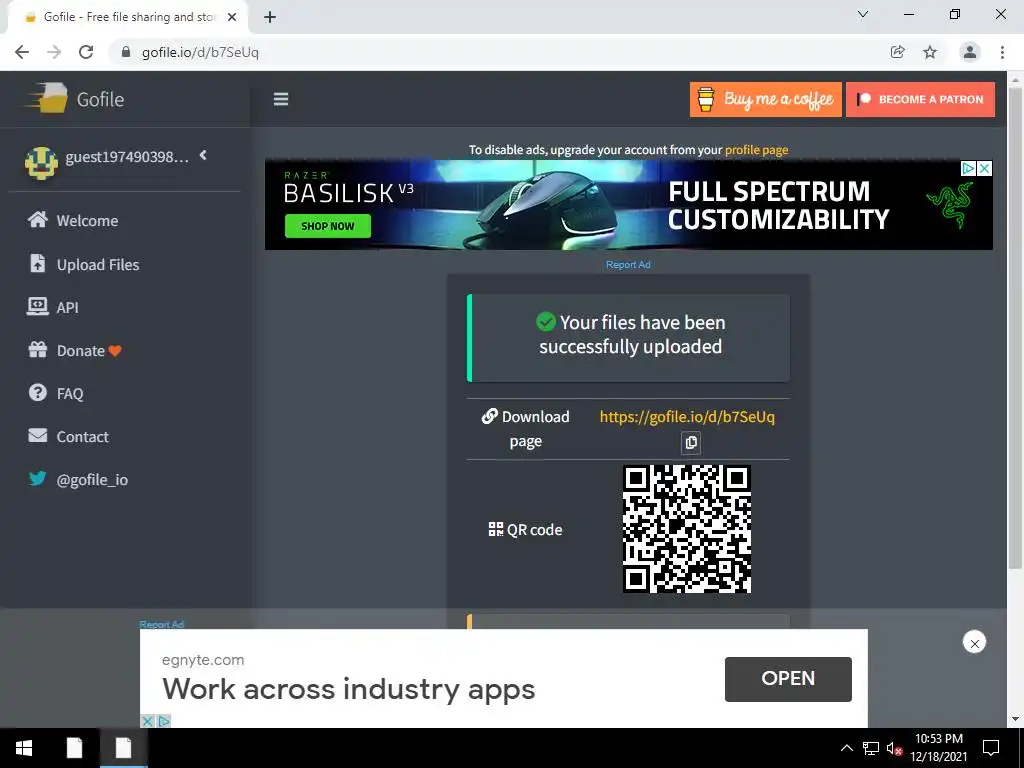
Task: Click Report Ad under Razer banner
Action: 628,264
